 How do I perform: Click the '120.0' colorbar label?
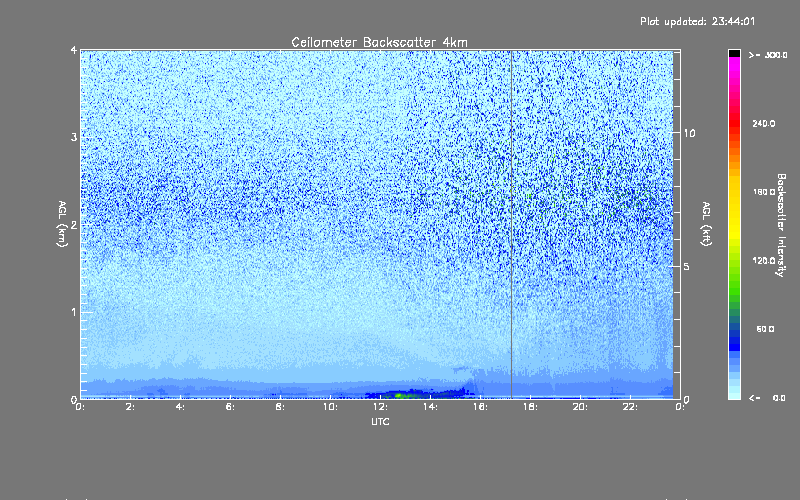(764, 260)
